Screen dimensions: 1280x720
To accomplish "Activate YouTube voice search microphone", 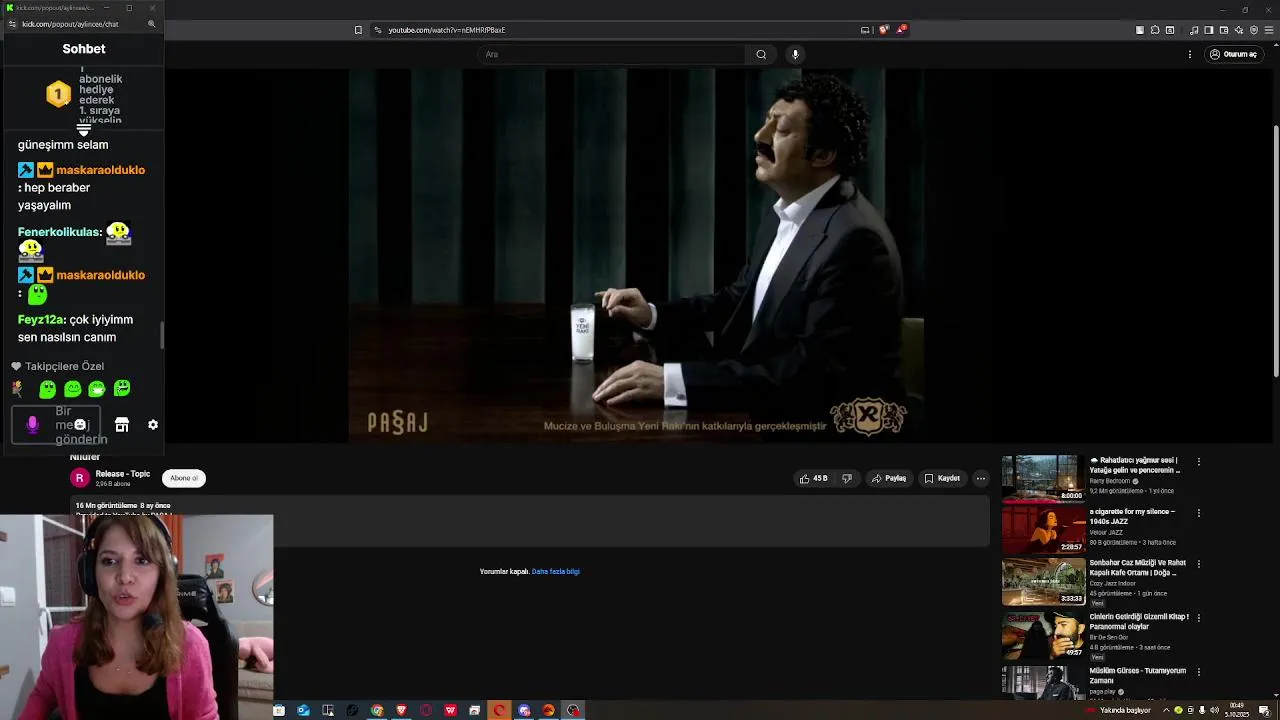I will point(795,54).
